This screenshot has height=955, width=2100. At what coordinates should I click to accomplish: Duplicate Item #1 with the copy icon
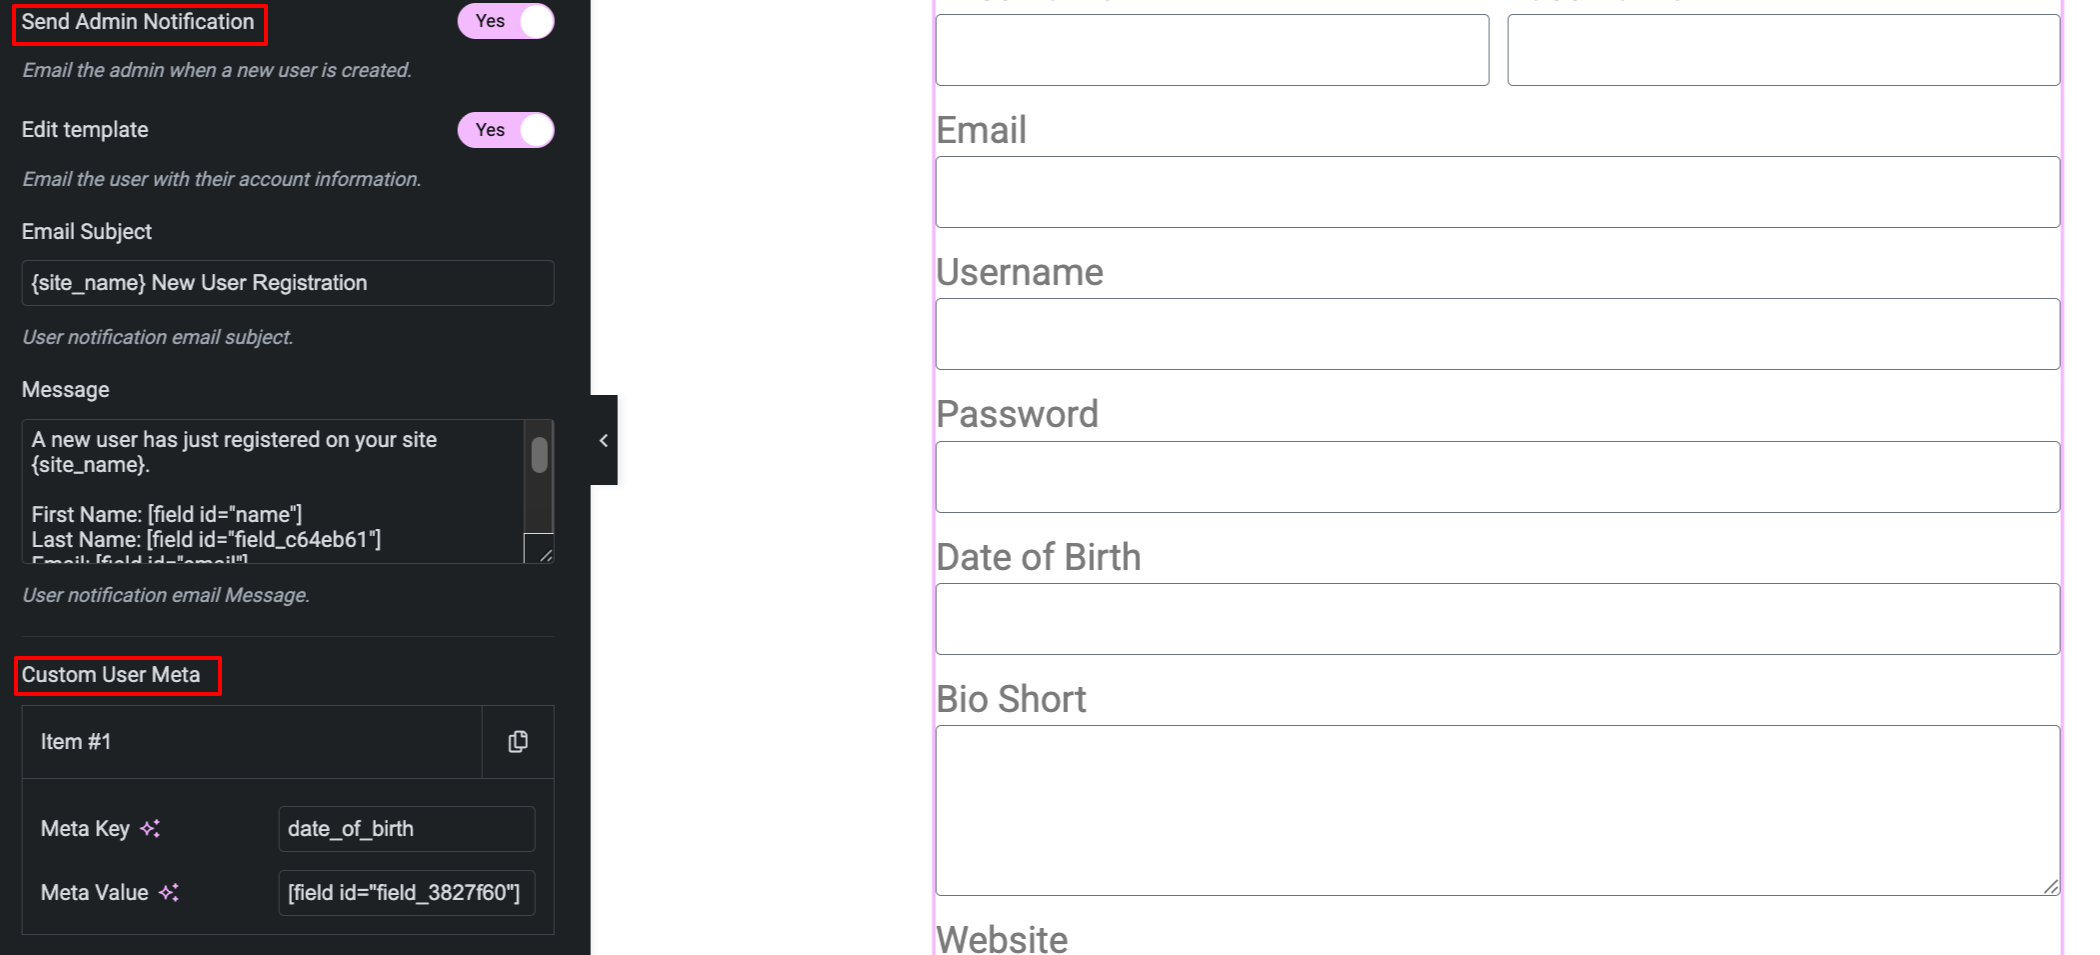click(517, 742)
